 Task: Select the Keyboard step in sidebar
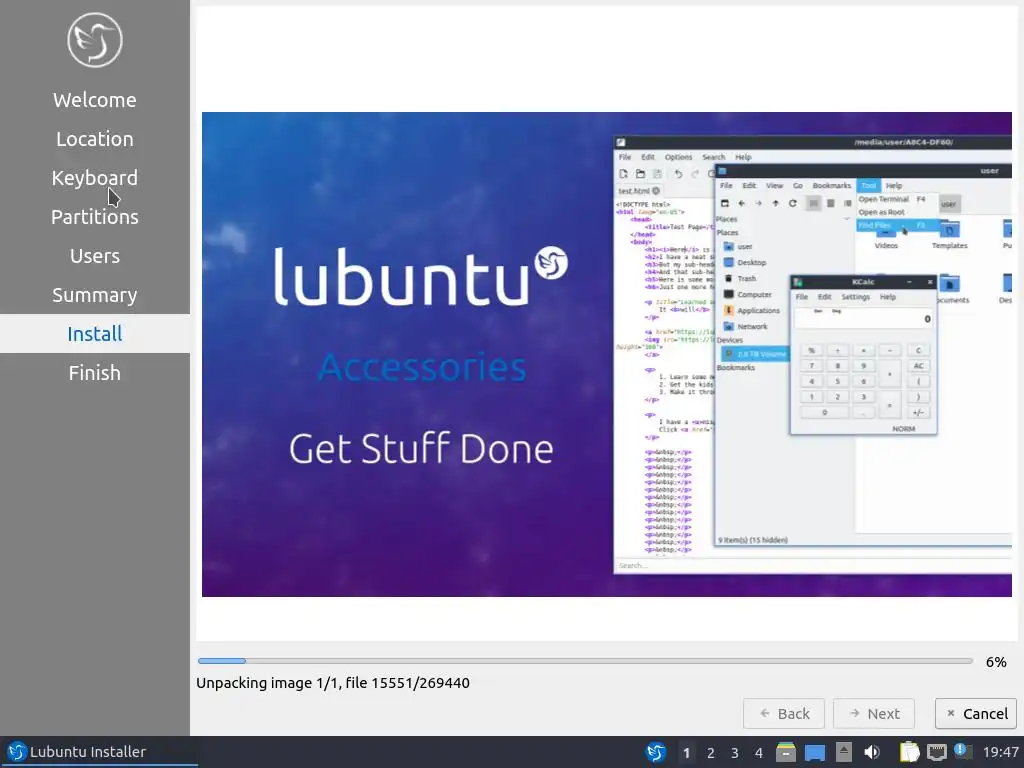click(95, 178)
